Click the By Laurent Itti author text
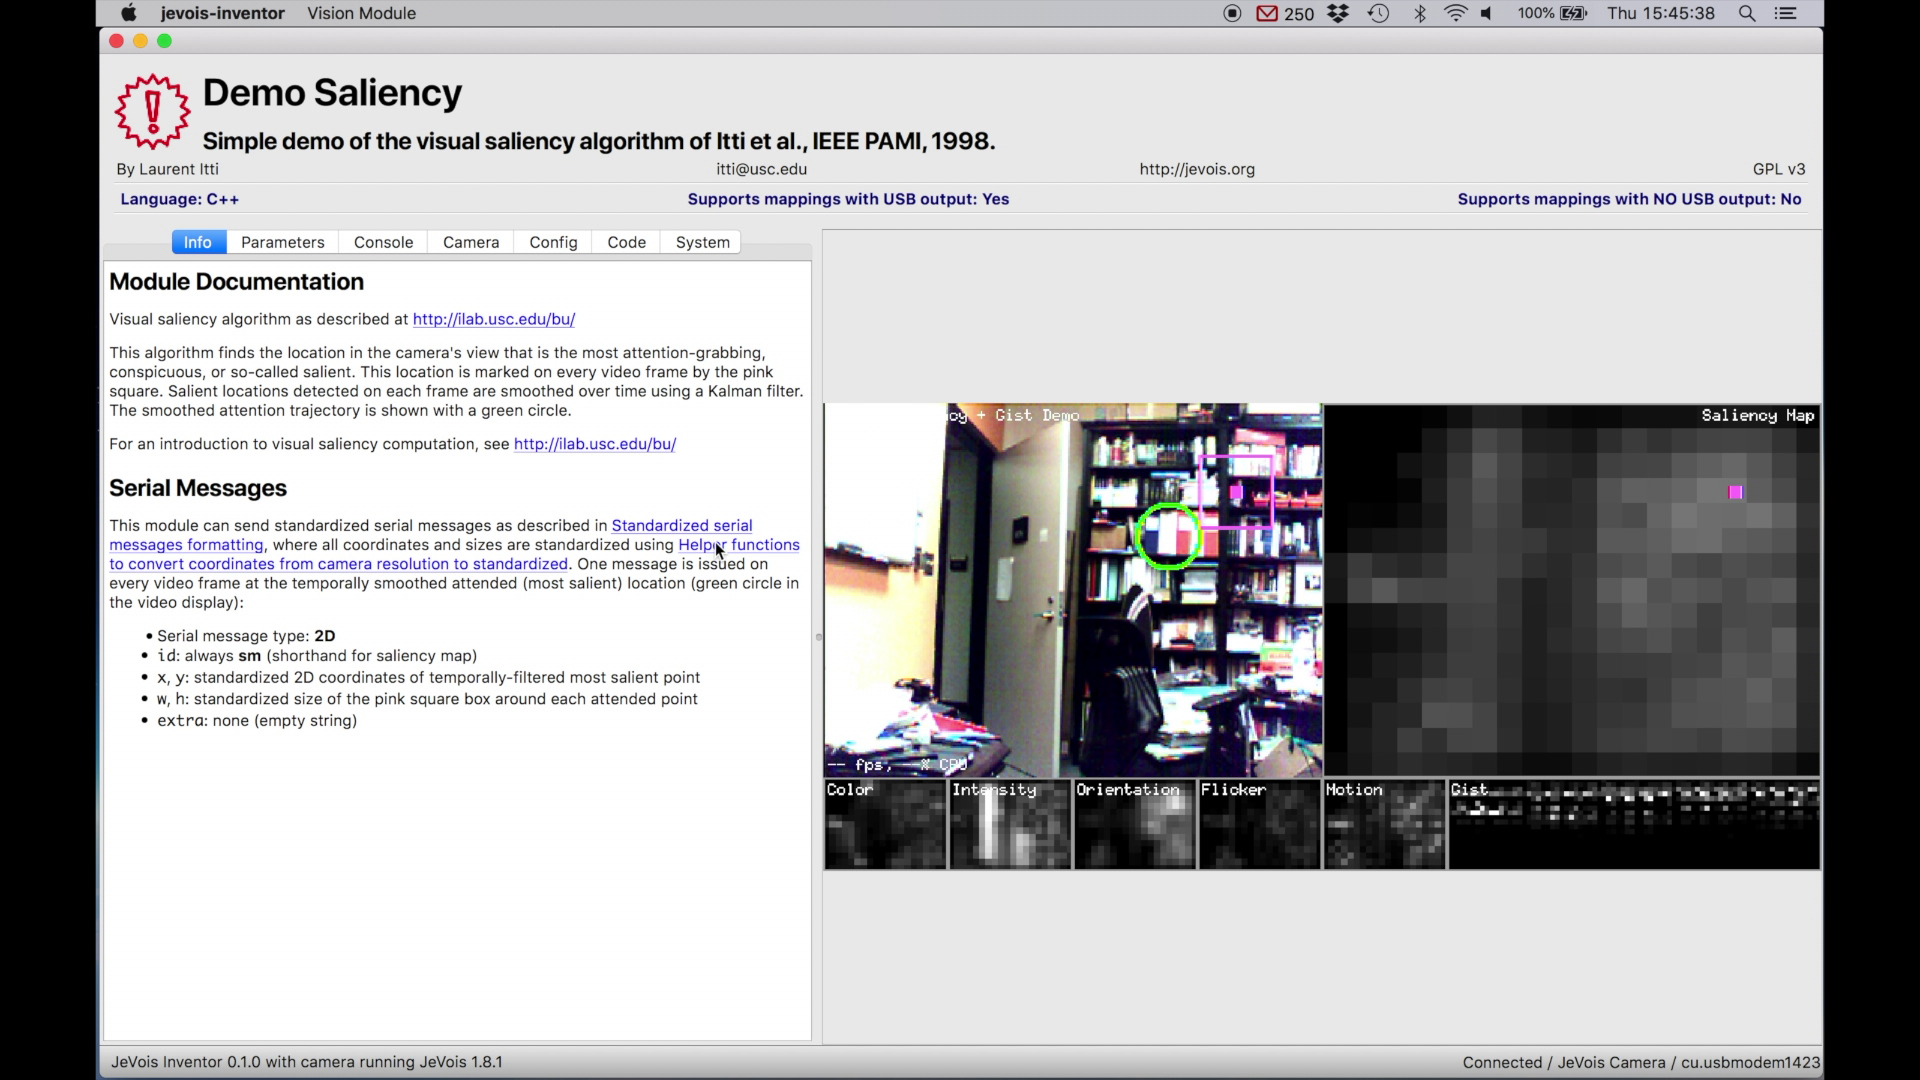 [167, 169]
